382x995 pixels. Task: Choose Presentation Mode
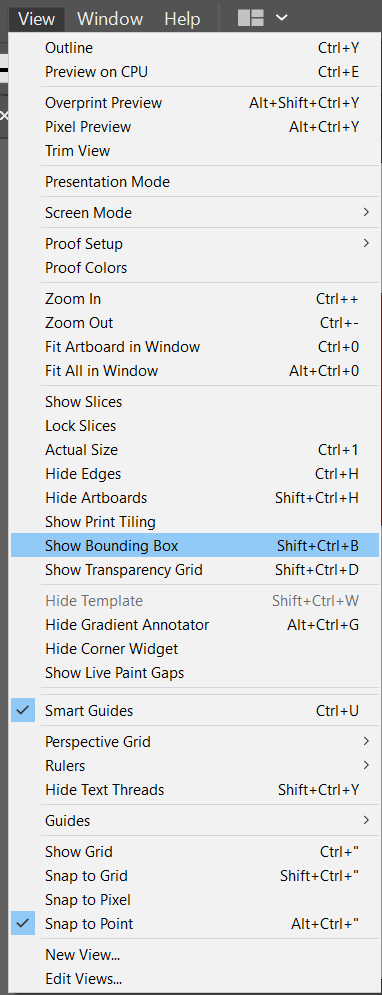[x=195, y=181]
